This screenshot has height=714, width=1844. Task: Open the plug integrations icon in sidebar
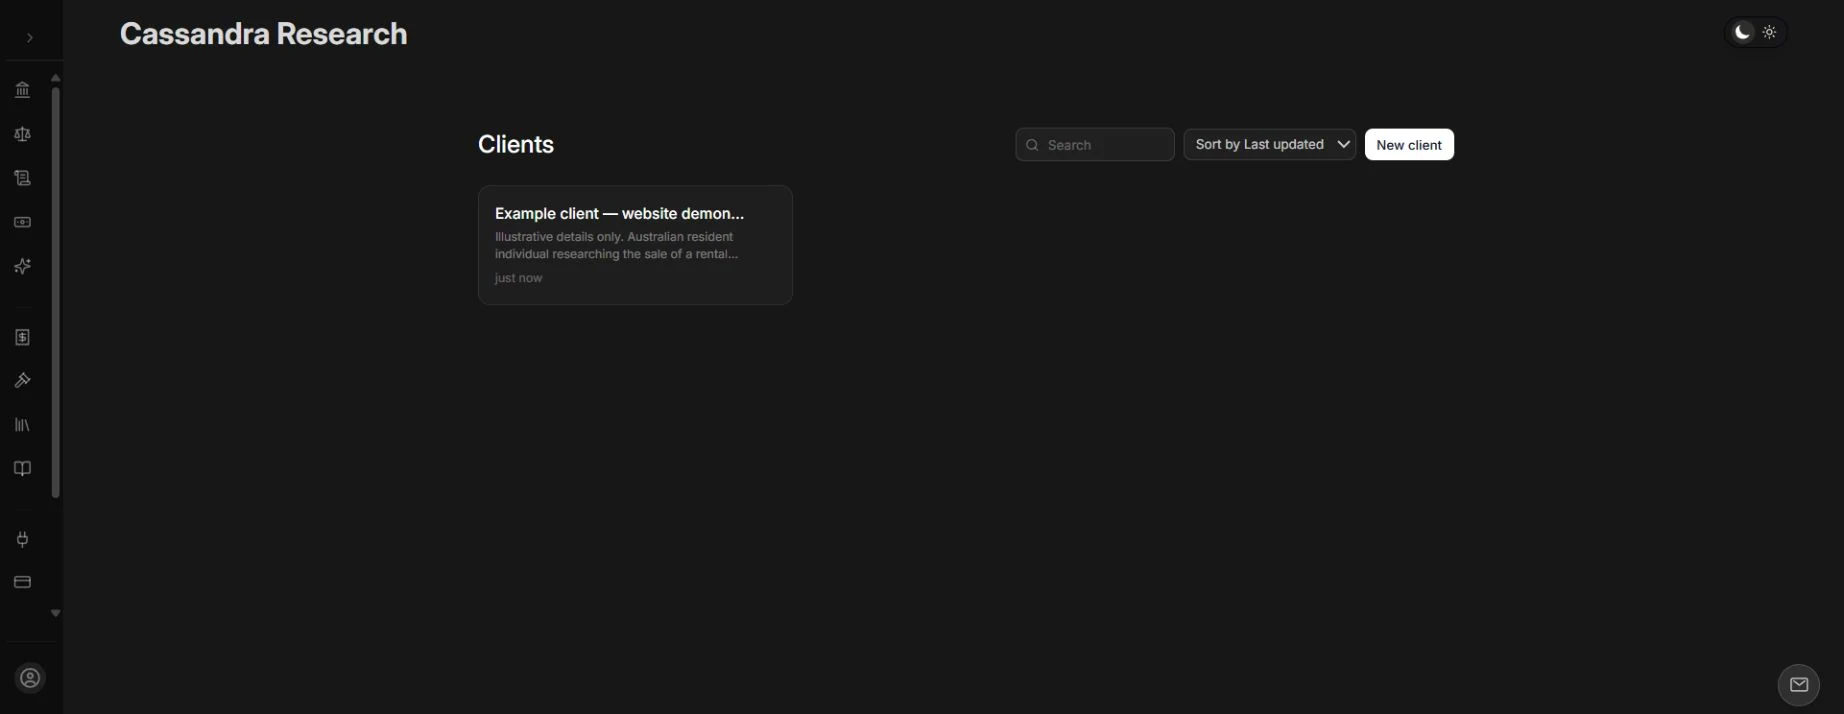pos(22,539)
